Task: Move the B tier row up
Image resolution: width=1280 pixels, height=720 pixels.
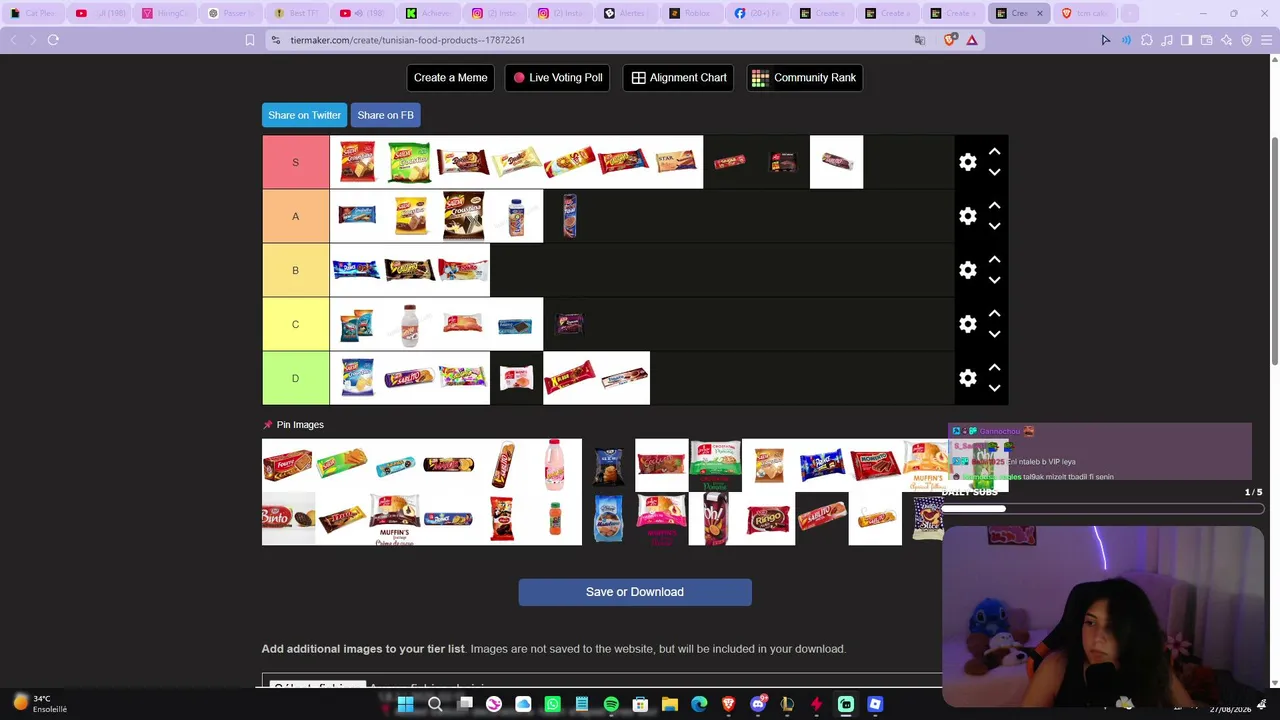Action: (994, 259)
